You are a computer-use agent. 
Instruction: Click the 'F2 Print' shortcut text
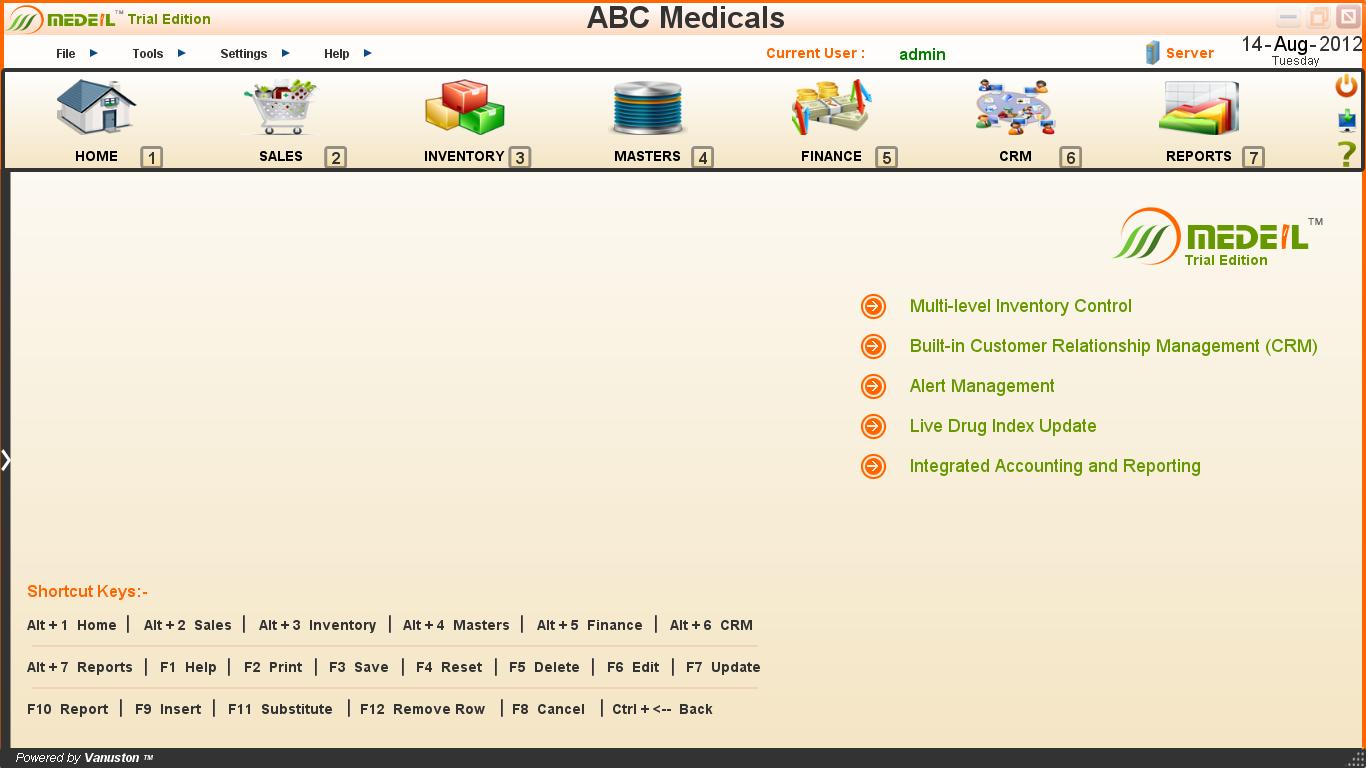coord(273,667)
